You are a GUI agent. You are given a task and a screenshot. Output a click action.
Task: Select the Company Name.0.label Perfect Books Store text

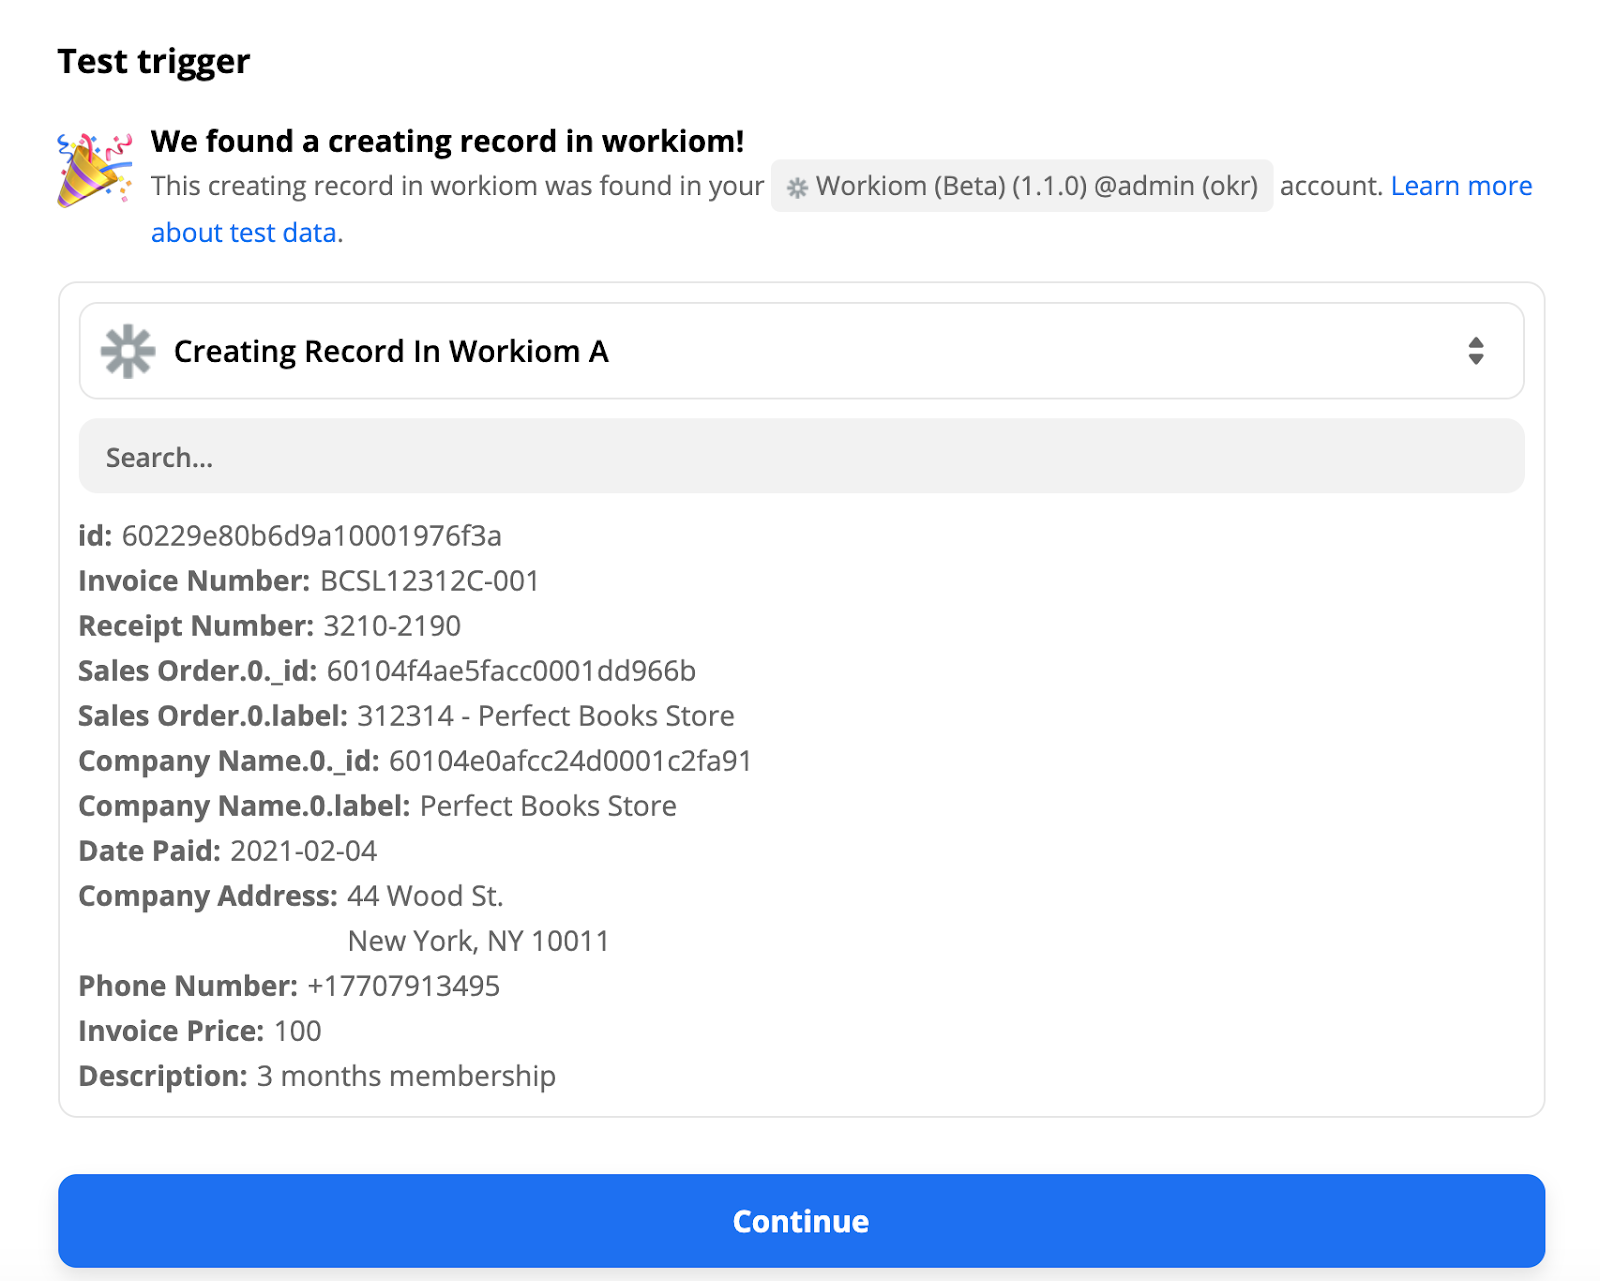click(548, 806)
